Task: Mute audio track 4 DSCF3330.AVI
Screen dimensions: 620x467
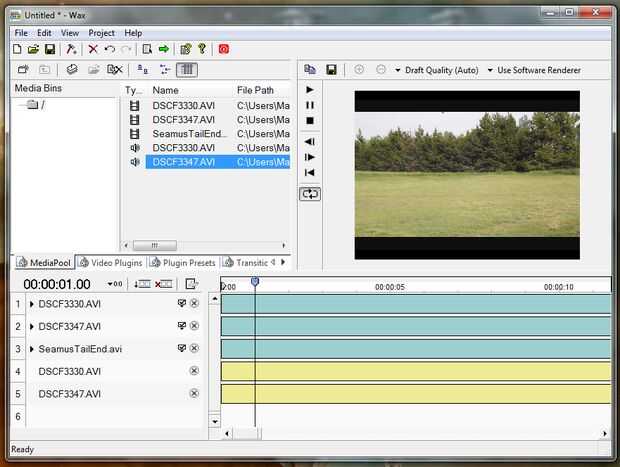Action: click(194, 371)
